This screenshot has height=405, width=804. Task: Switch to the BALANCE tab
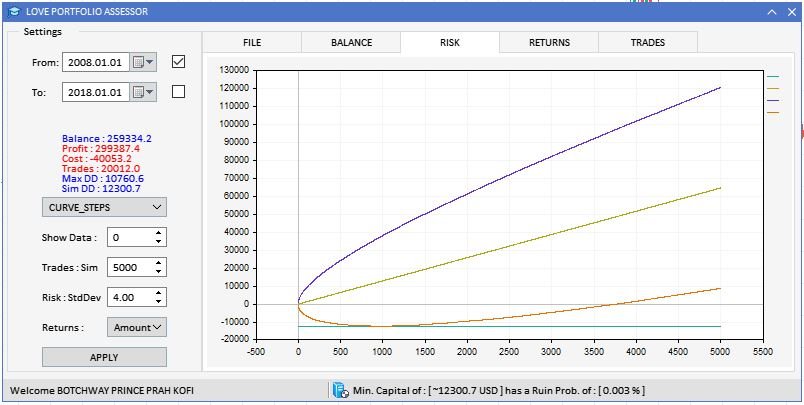tap(351, 43)
